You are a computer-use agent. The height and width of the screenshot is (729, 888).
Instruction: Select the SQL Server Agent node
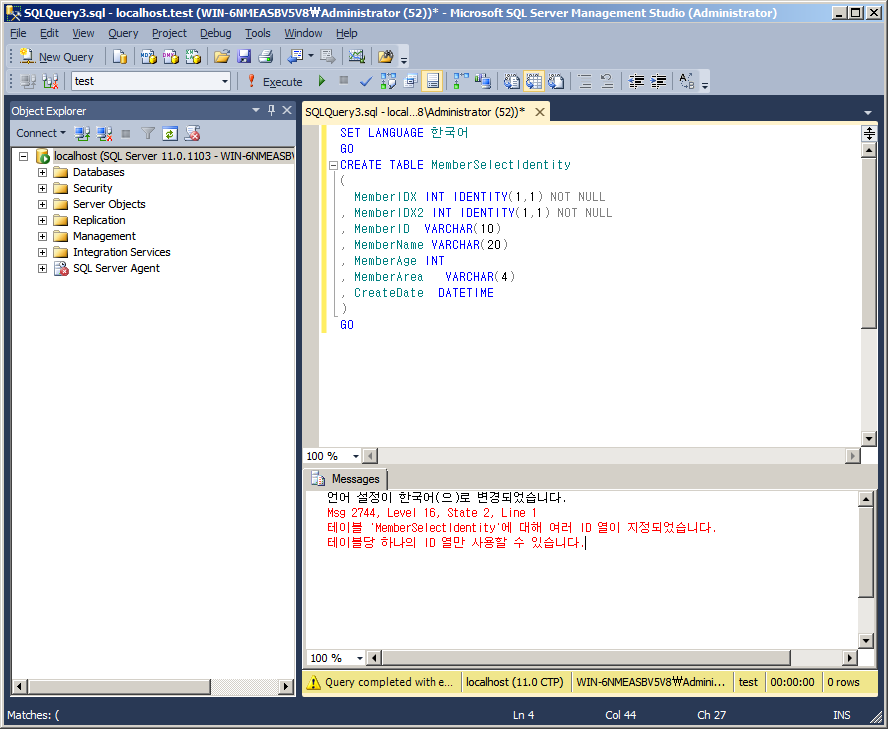point(116,268)
